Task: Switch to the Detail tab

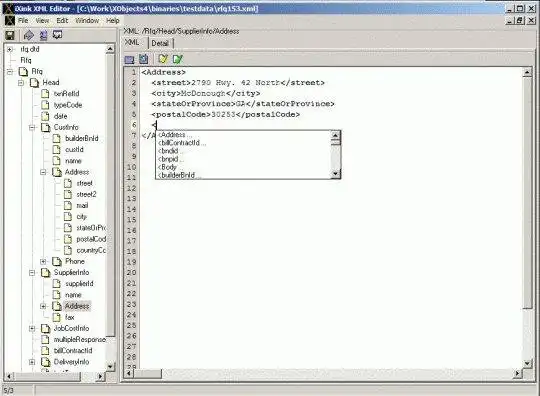Action: (160, 43)
